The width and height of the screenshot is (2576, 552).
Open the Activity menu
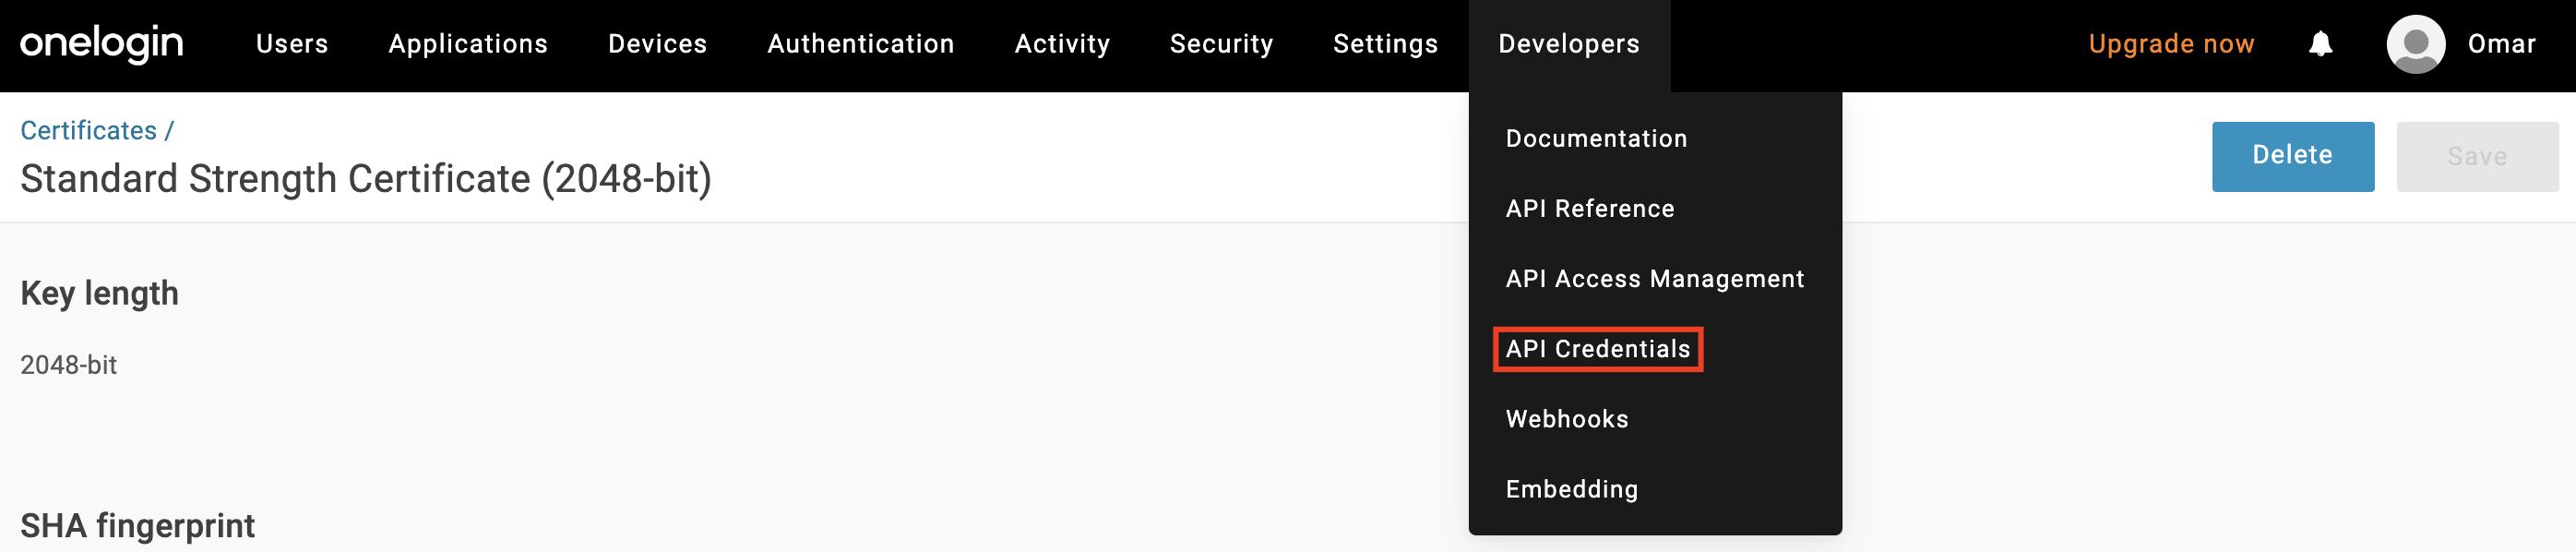pyautogui.click(x=1062, y=44)
